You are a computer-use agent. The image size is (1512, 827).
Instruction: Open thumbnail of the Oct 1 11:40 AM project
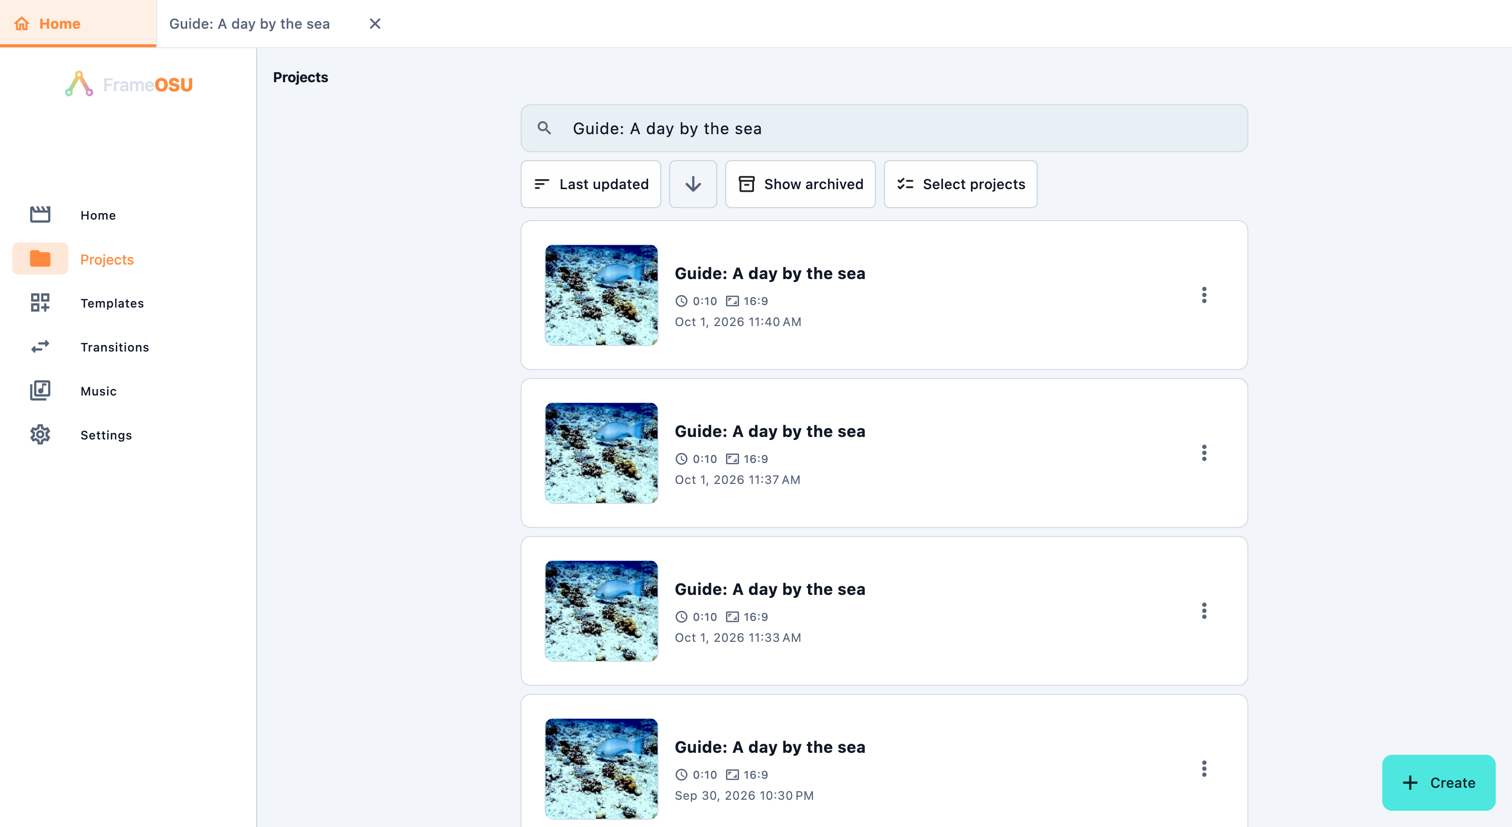(601, 295)
